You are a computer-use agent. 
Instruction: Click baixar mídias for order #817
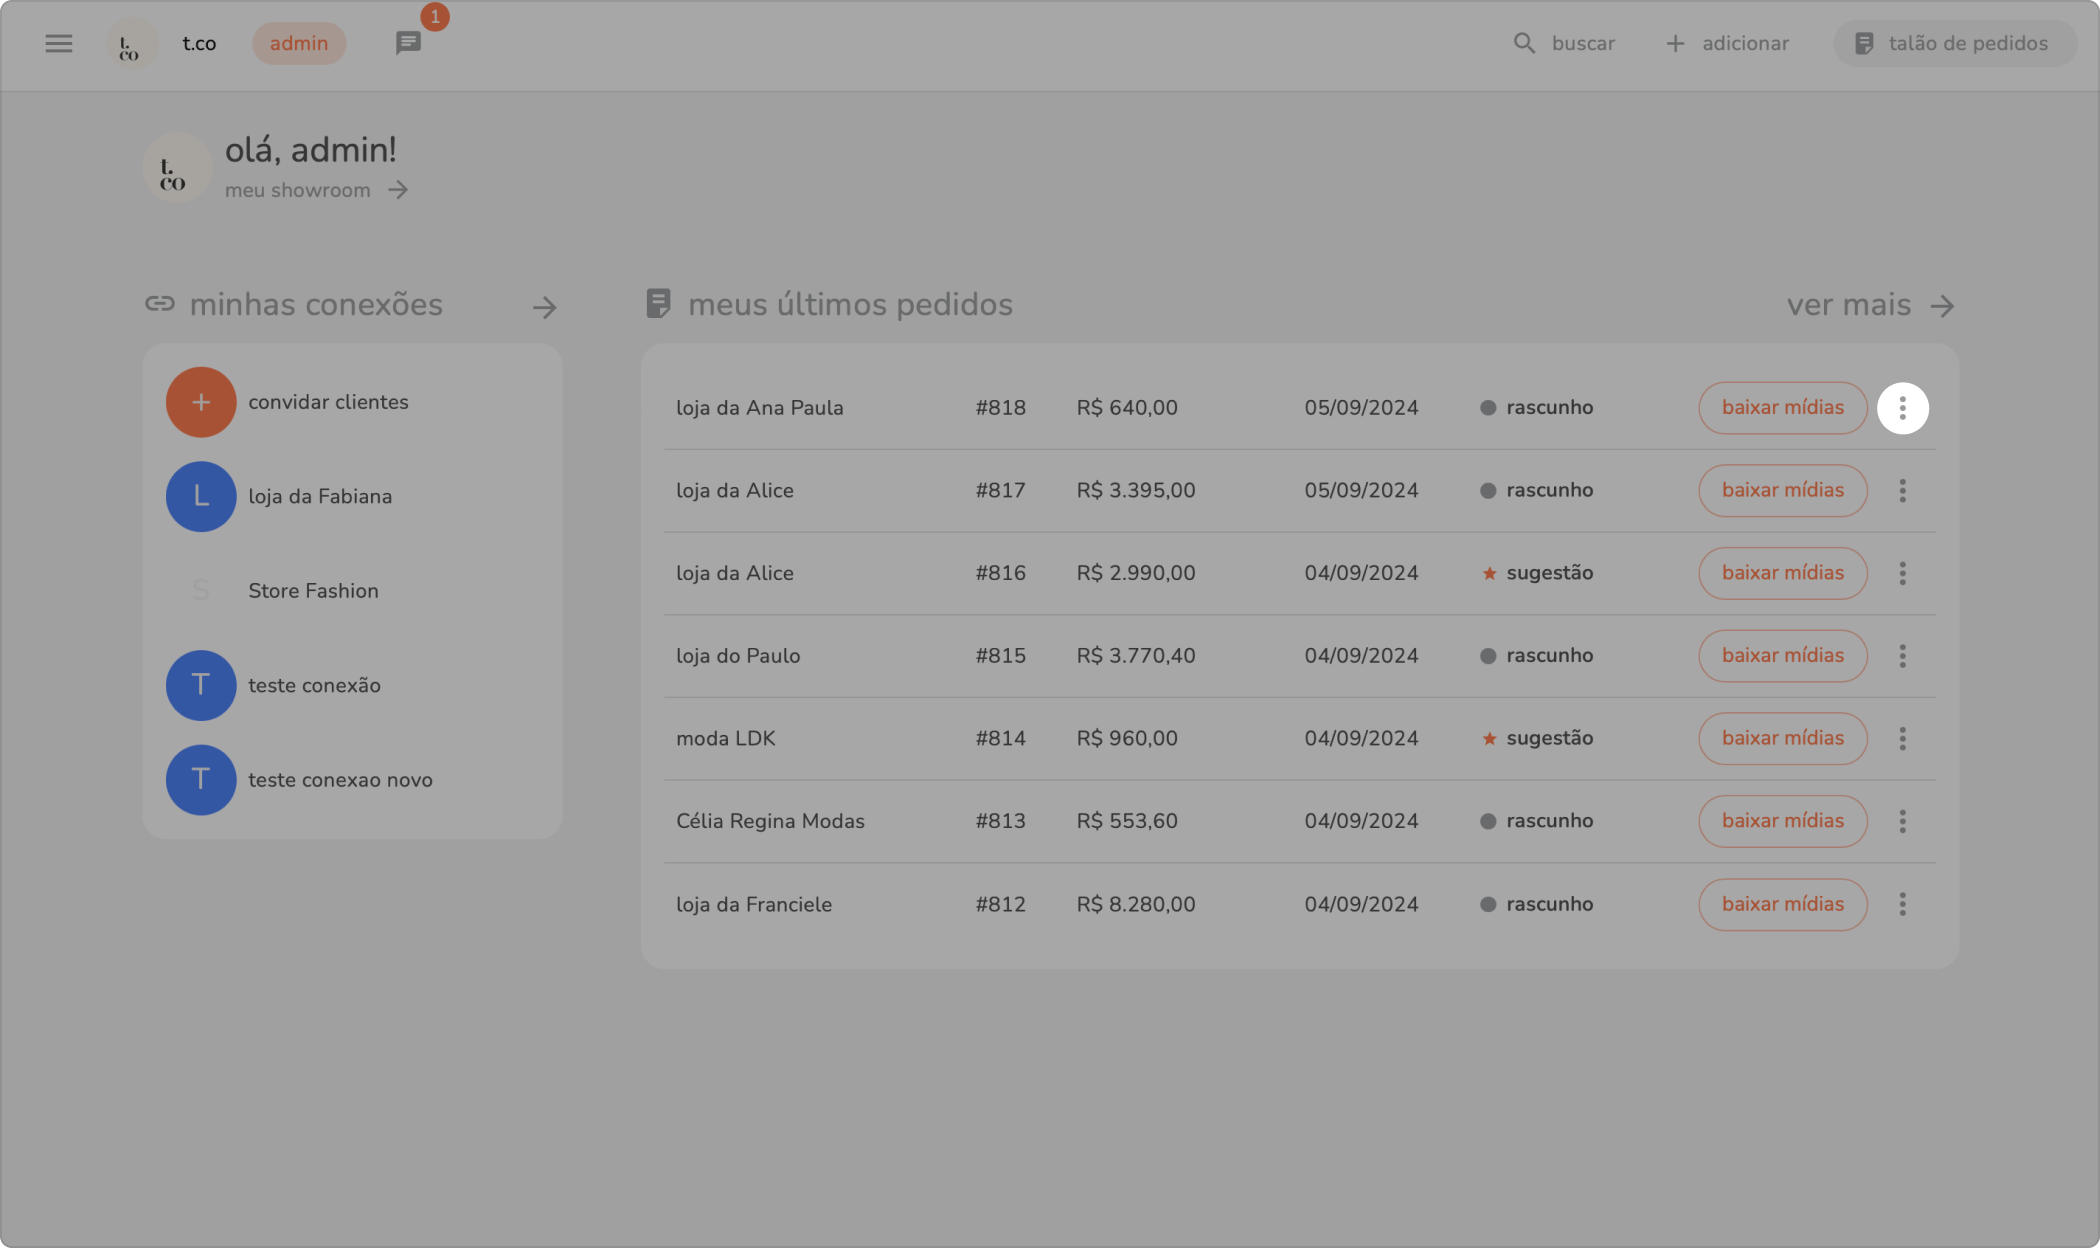(x=1782, y=490)
